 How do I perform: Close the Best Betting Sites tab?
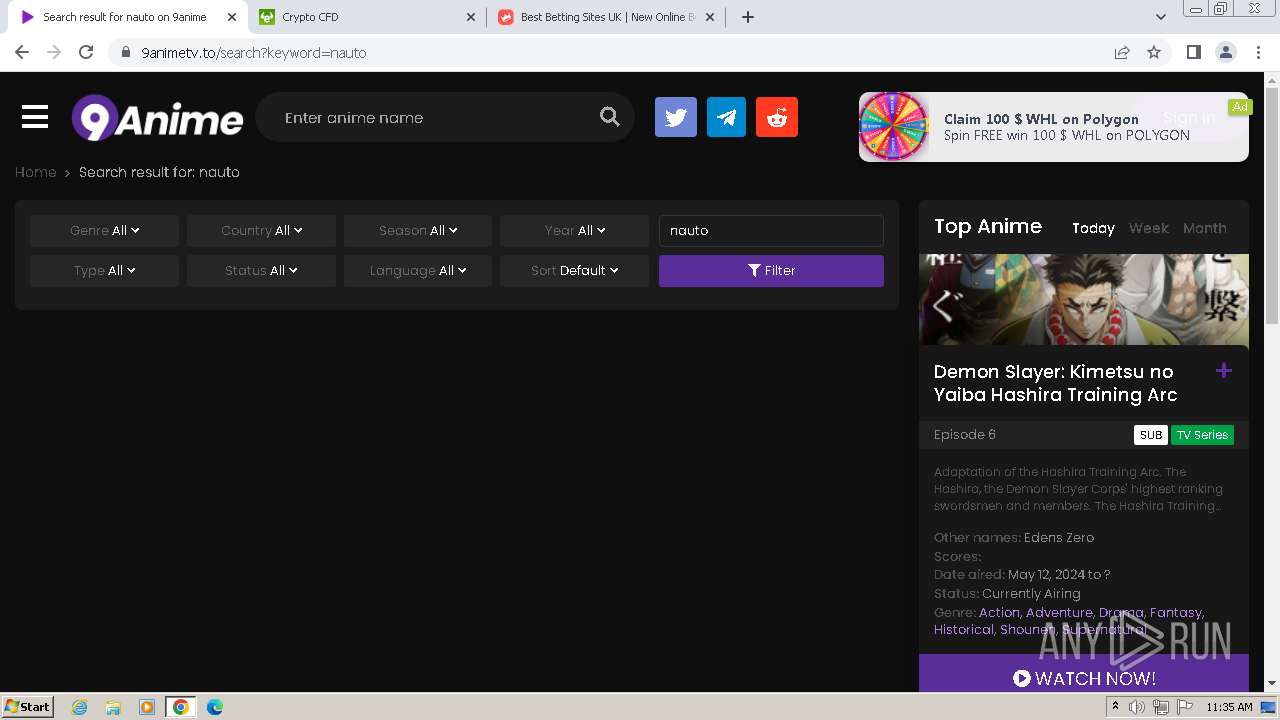(711, 17)
